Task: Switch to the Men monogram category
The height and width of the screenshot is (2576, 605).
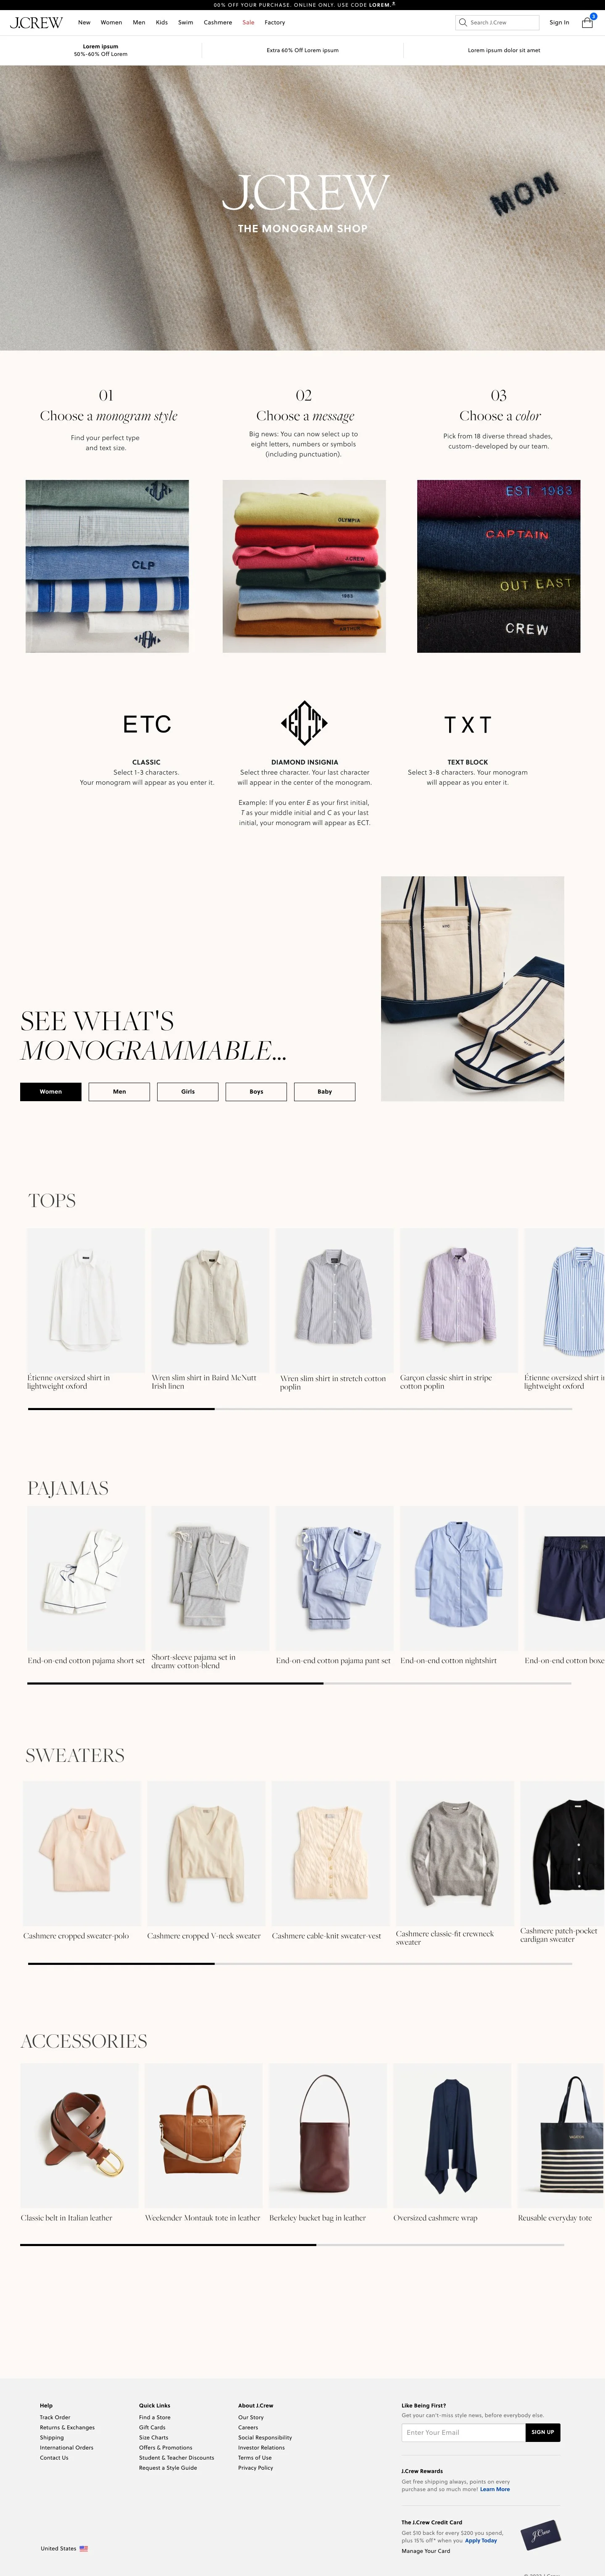Action: pos(119,1091)
